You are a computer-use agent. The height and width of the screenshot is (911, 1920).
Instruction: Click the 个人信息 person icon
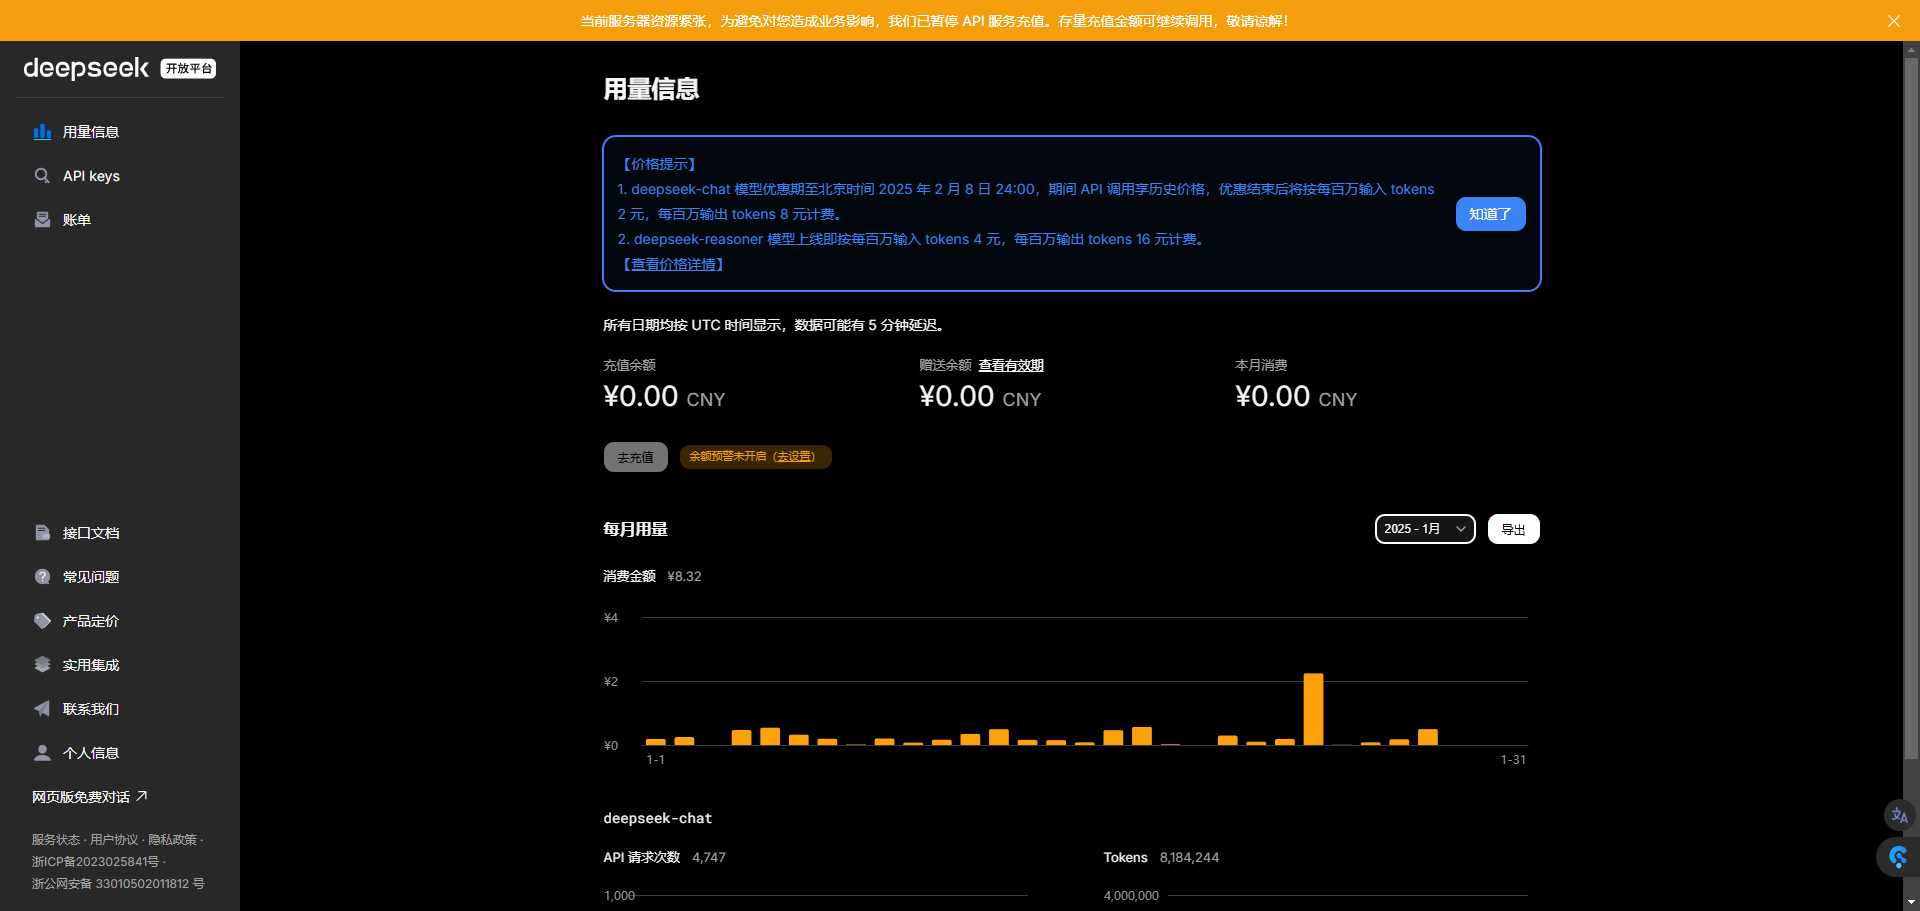tap(42, 753)
